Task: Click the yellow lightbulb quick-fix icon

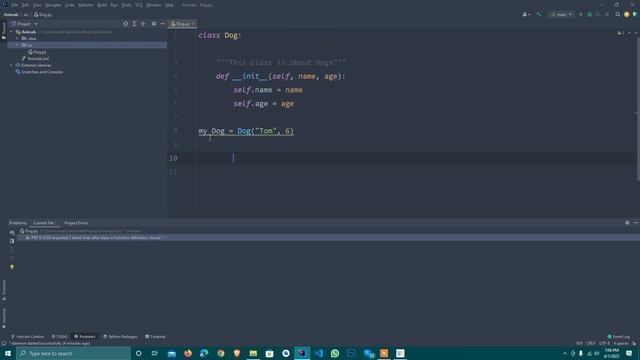Action: point(12,267)
